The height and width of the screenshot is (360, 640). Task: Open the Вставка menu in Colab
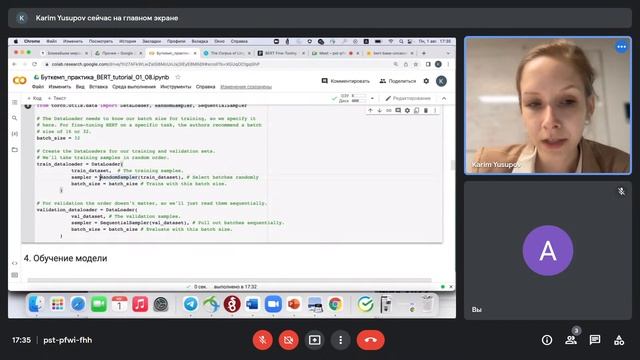point(98,87)
